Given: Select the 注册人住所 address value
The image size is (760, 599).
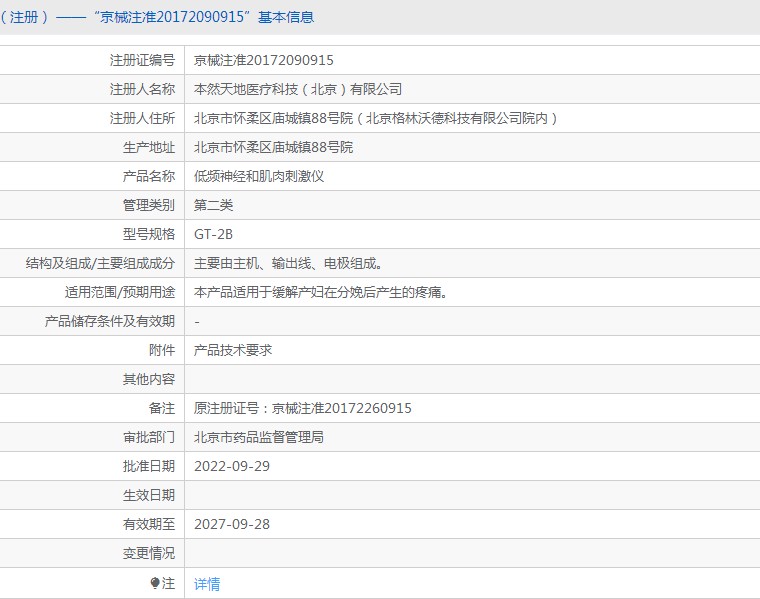Looking at the screenshot, I should pos(376,118).
